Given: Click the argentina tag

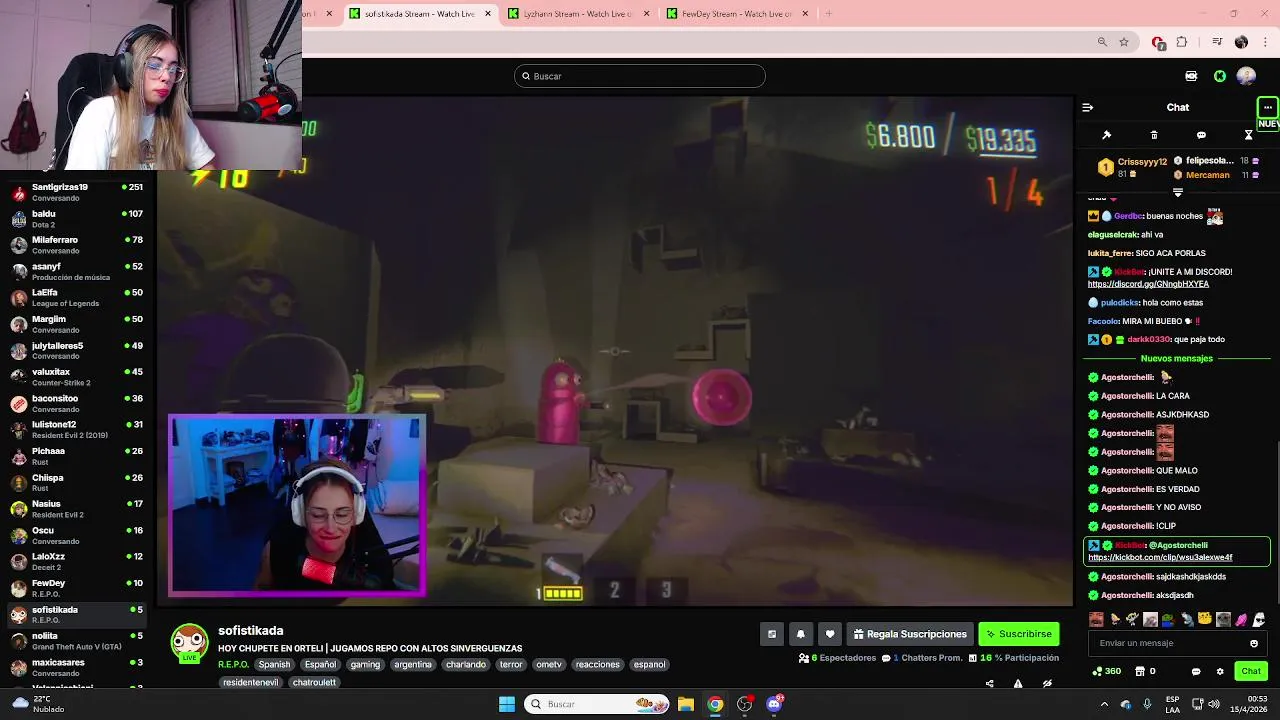Looking at the screenshot, I should pyautogui.click(x=412, y=664).
